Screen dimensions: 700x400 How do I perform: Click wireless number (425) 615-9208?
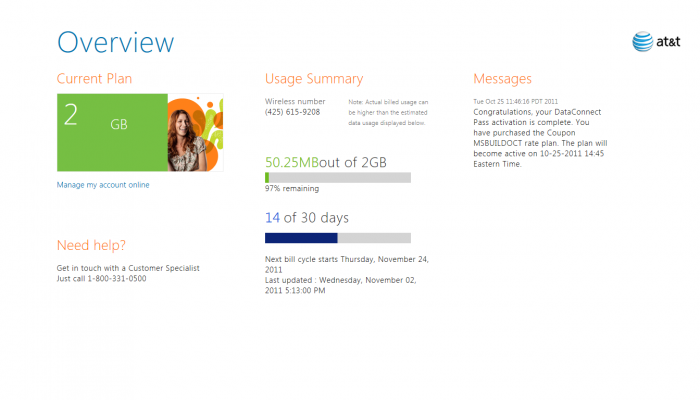pyautogui.click(x=292, y=112)
